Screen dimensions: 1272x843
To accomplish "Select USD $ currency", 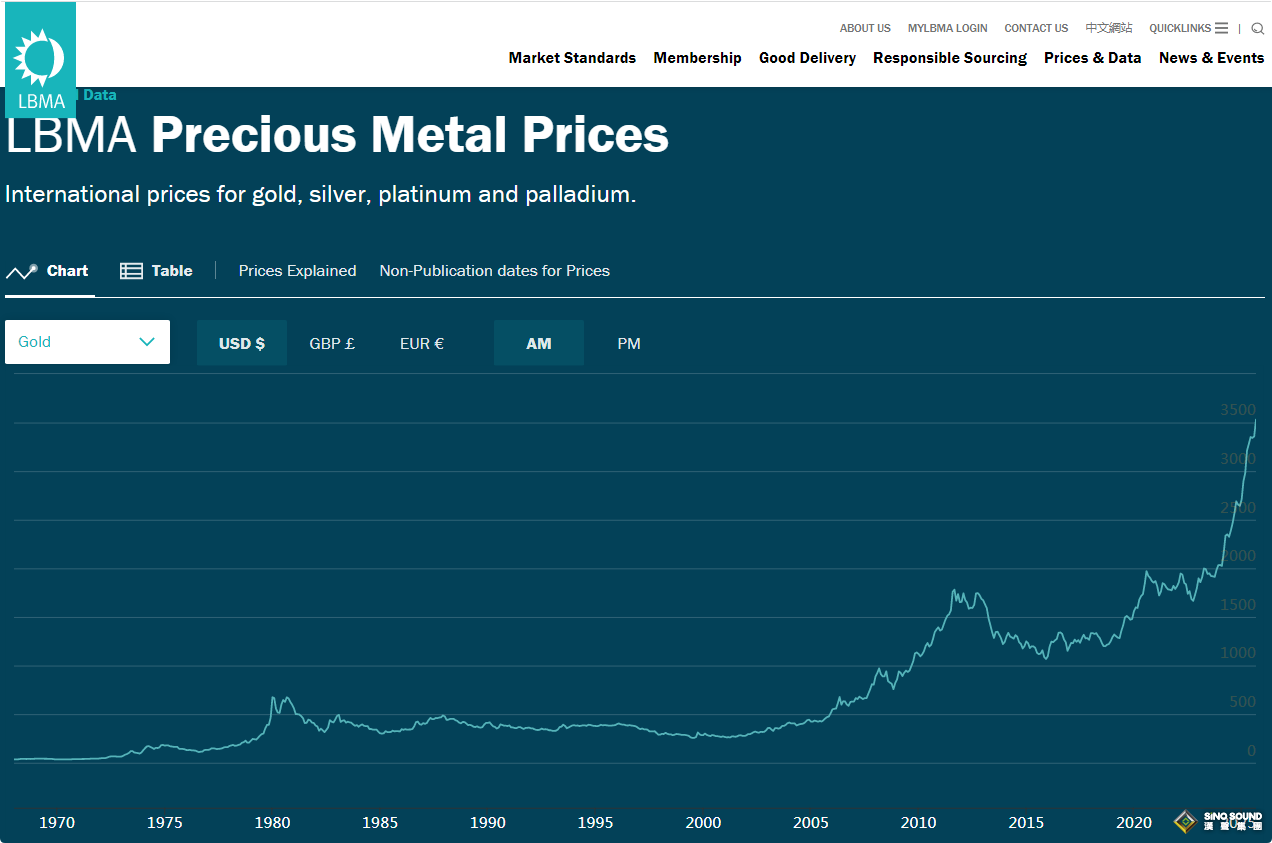I will click(x=242, y=343).
